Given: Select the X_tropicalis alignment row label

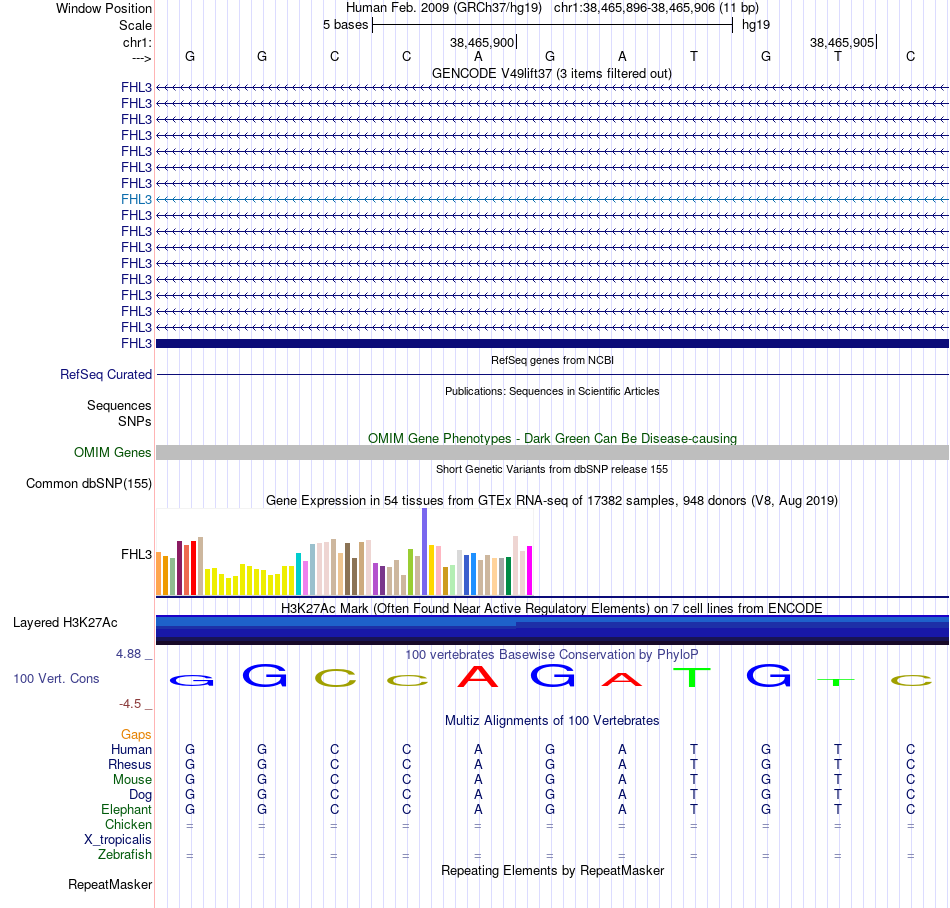Looking at the screenshot, I should click(118, 840).
